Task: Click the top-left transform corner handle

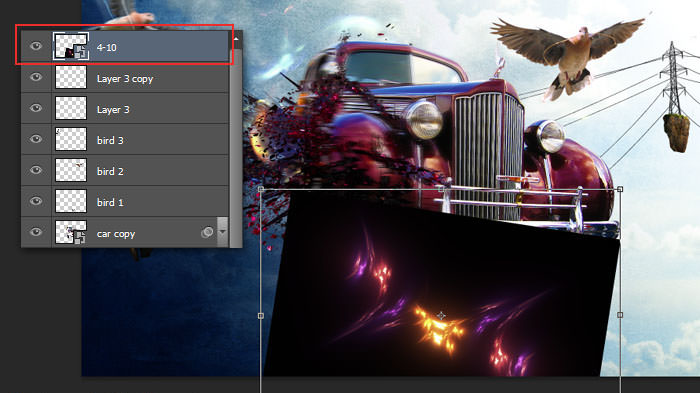Action: [x=261, y=189]
